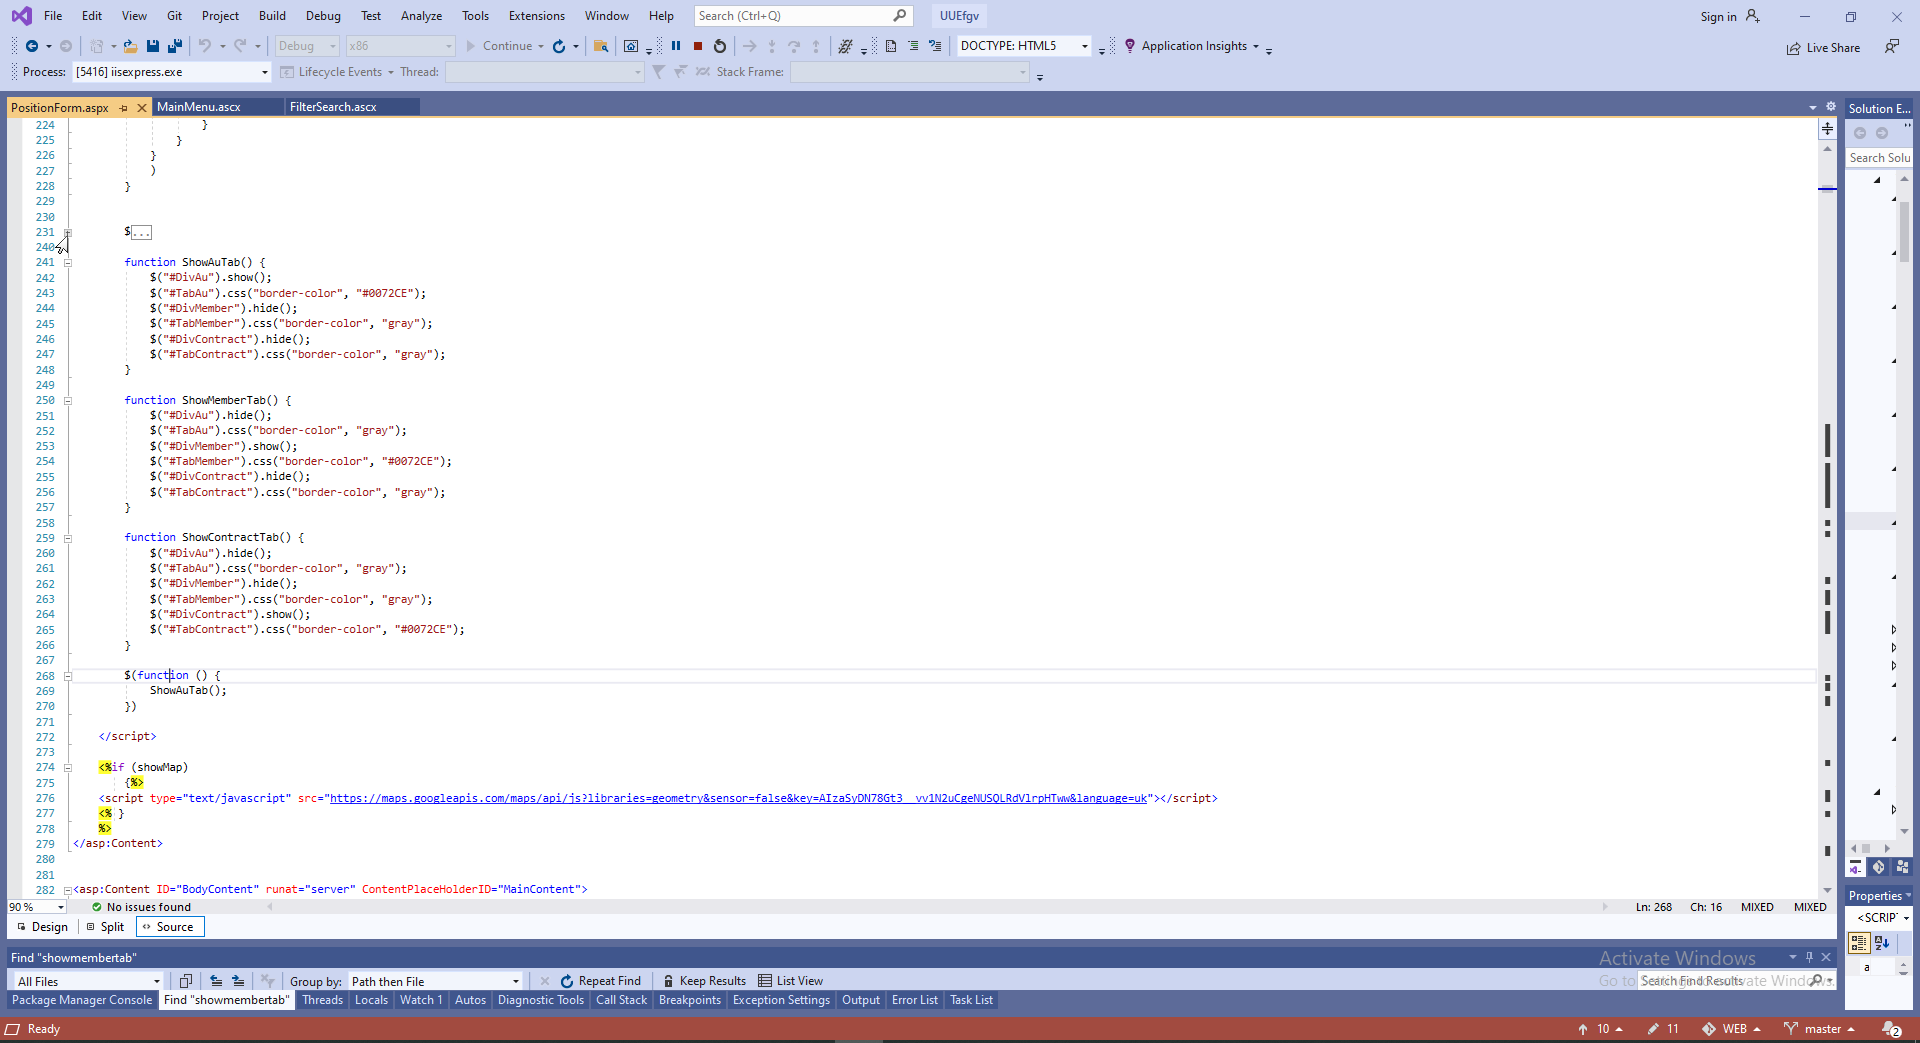Open editor settings gear above scrollbar
This screenshot has width=1920, height=1043.
point(1831,106)
